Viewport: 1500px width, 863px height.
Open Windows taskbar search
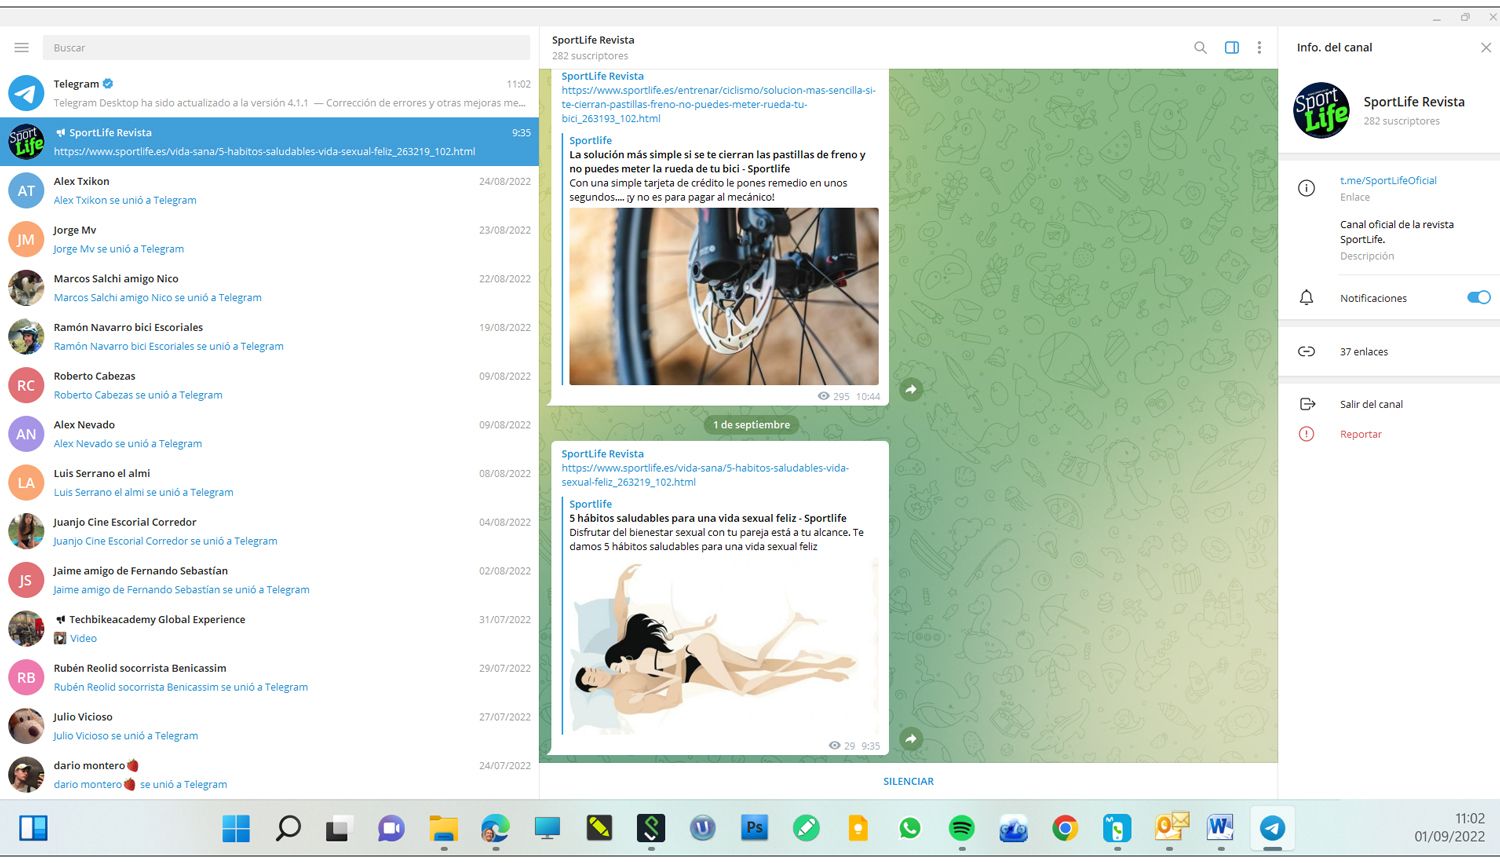click(x=288, y=828)
